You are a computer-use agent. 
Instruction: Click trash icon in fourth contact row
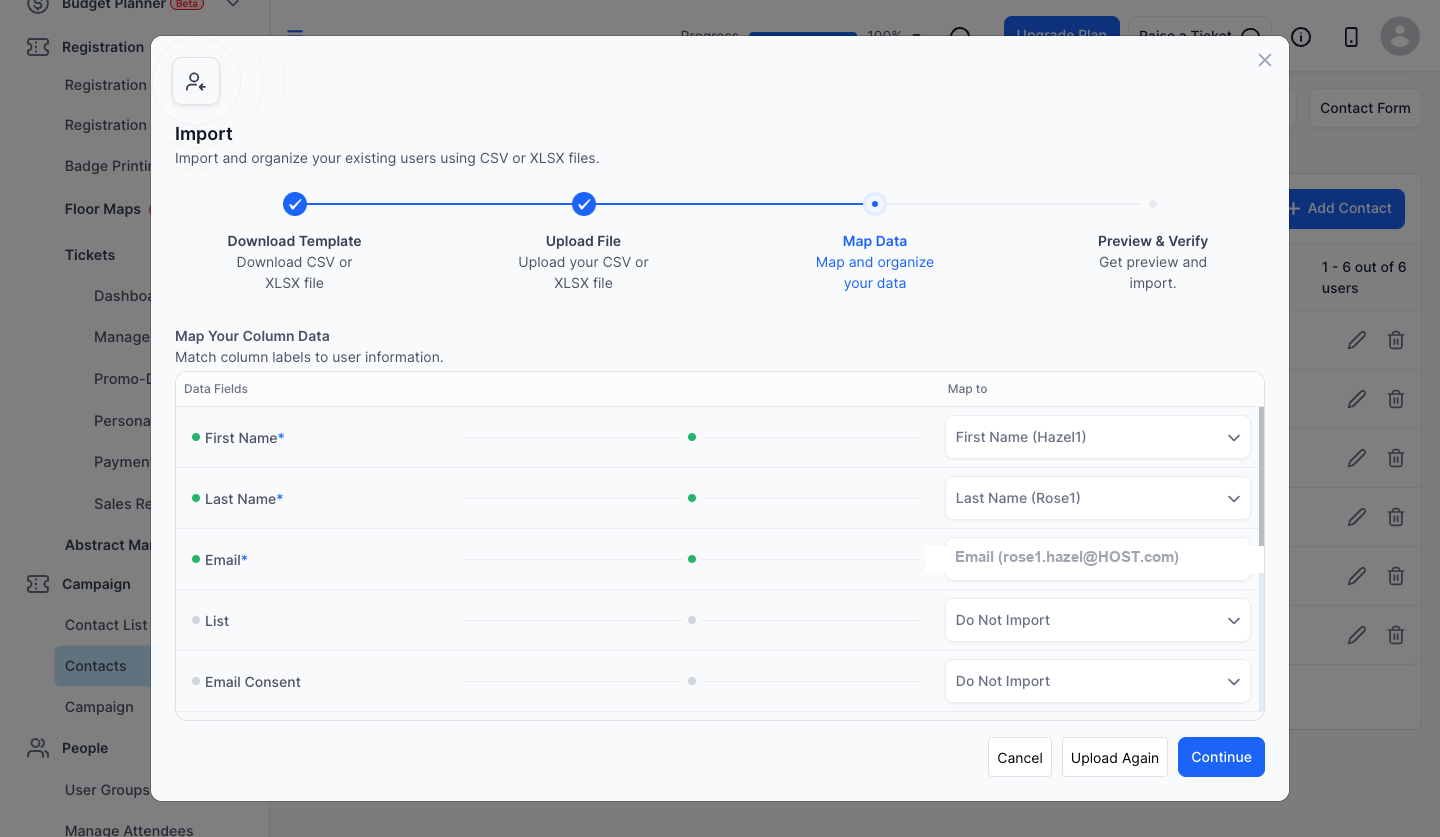pos(1396,517)
